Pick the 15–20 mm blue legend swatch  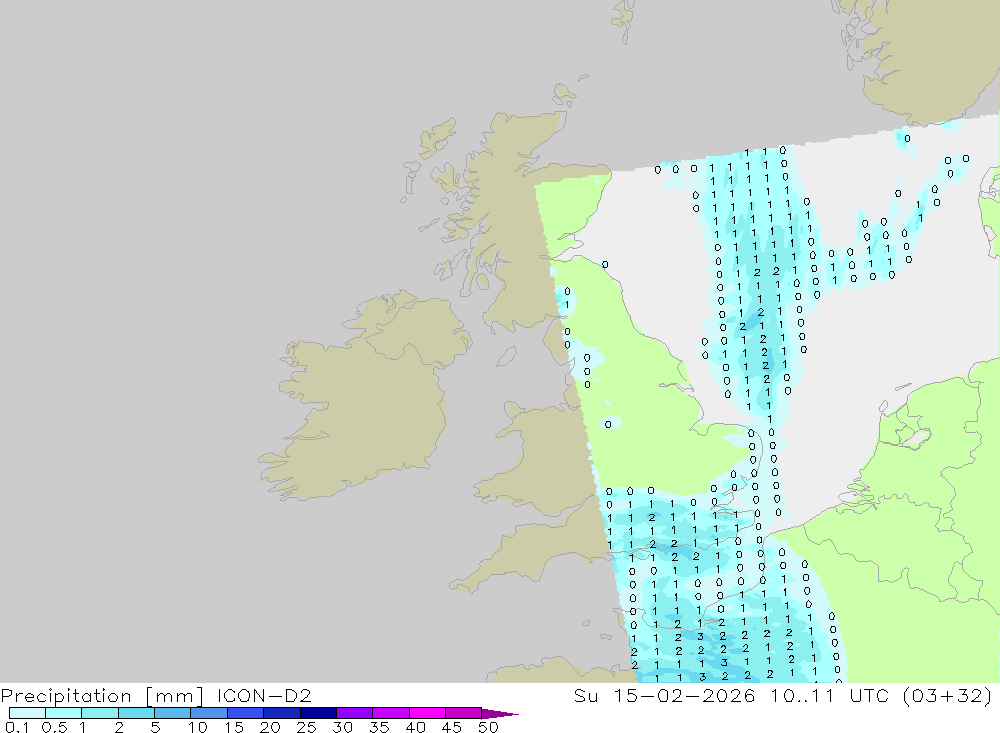coord(246,713)
